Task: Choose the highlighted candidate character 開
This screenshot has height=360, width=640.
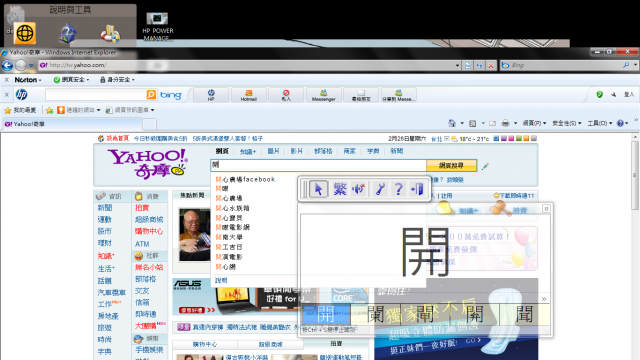Action: click(x=326, y=314)
